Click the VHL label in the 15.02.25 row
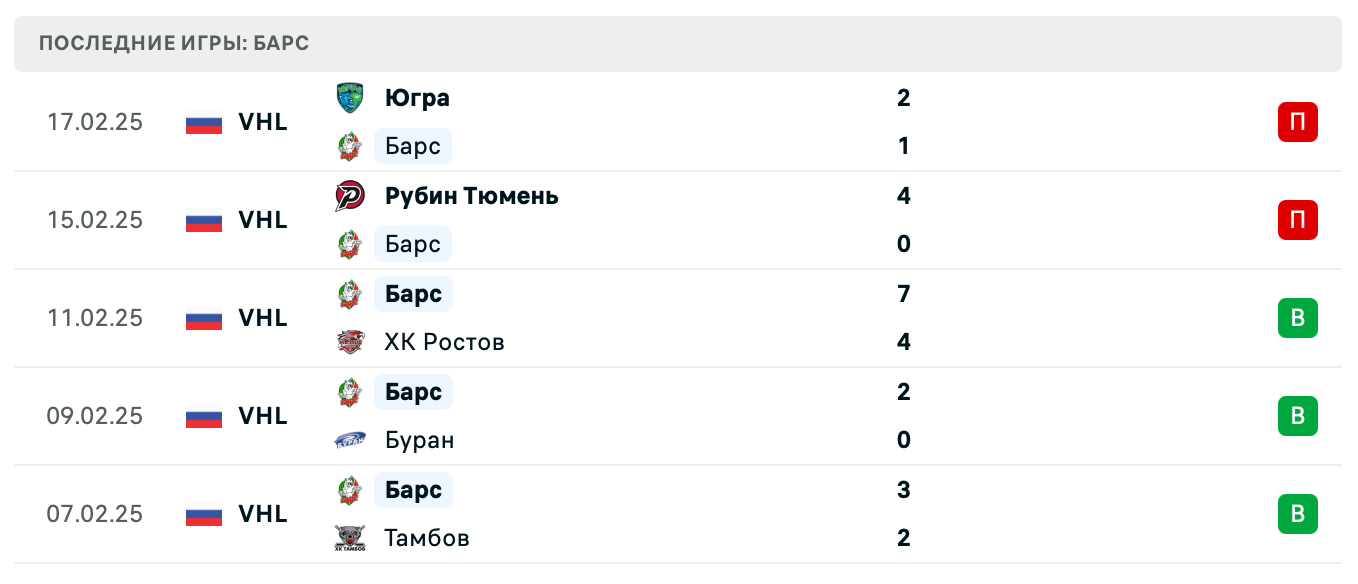Screen dimensions: 1358x584 262,220
